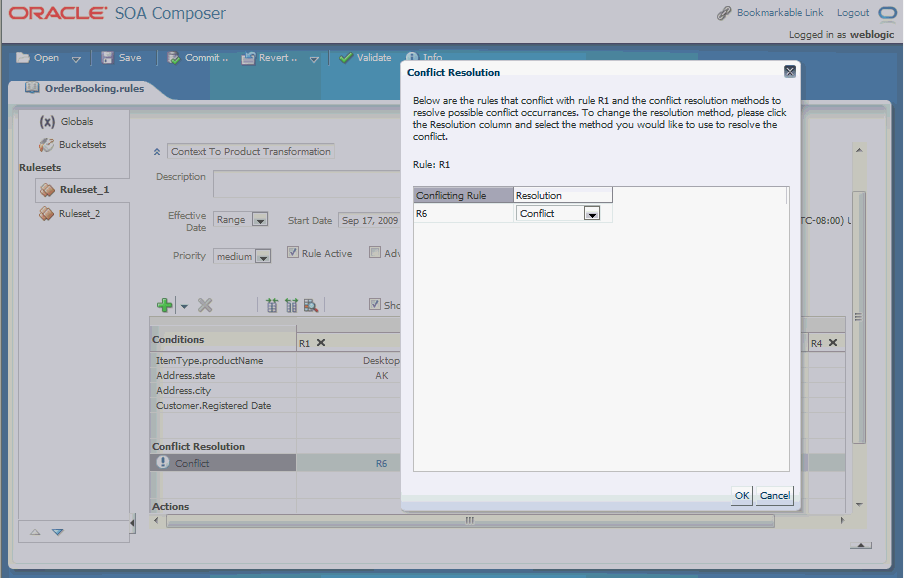Click the Save disk icon

tap(107, 58)
